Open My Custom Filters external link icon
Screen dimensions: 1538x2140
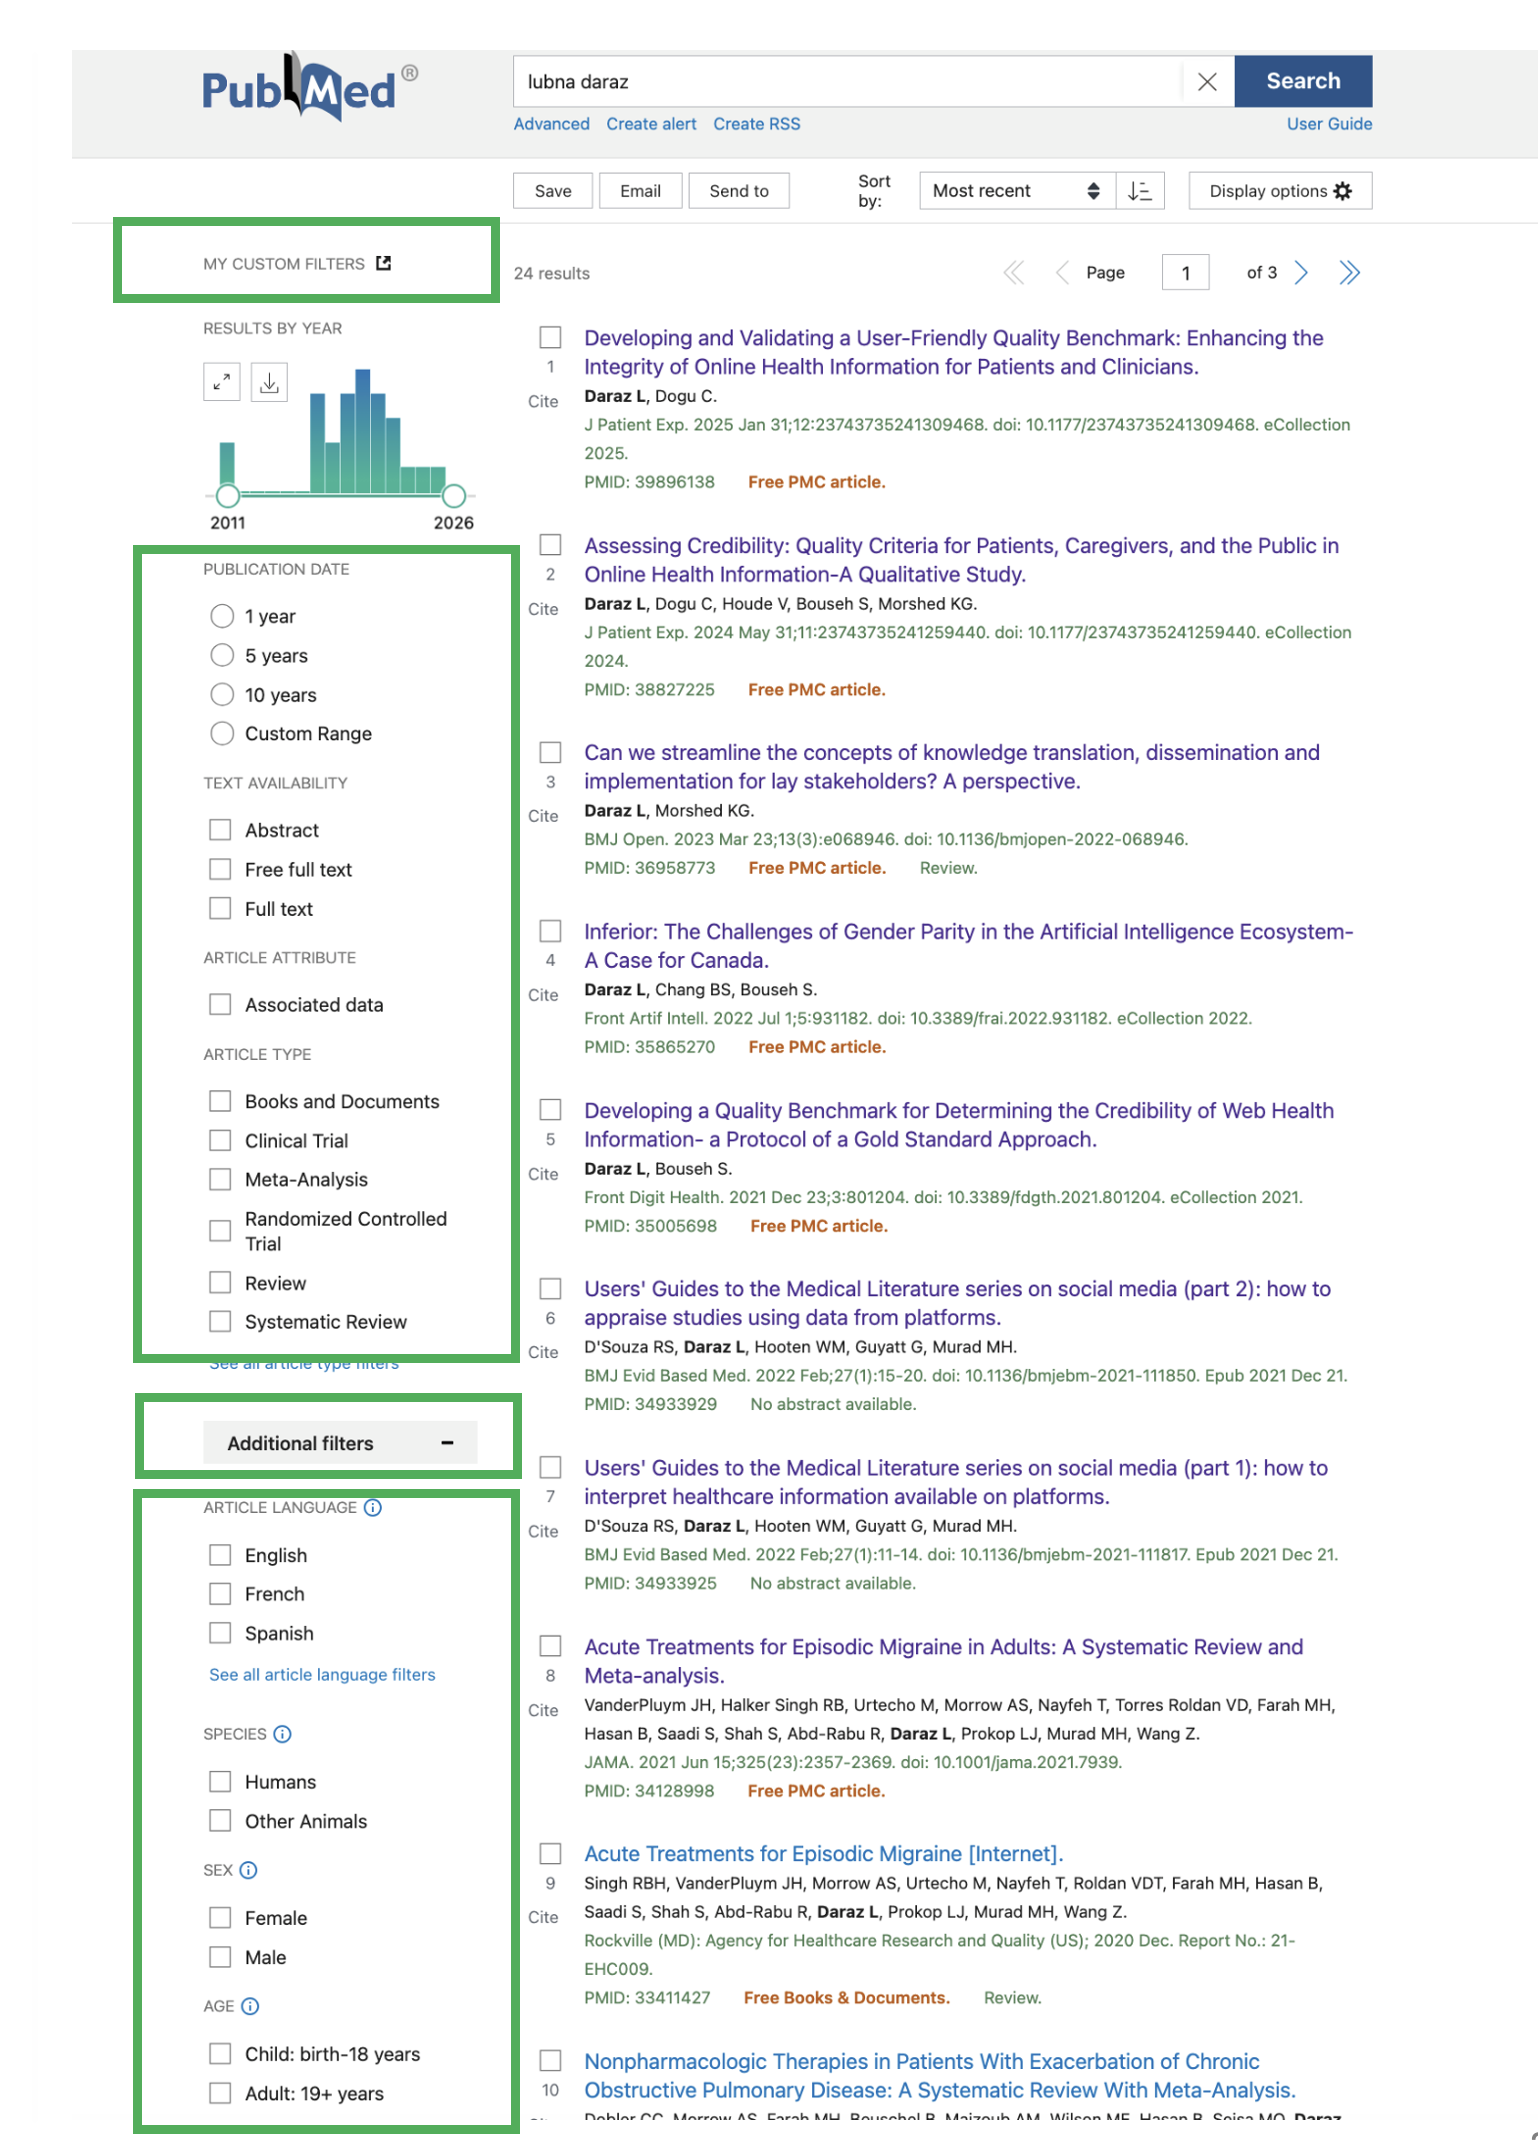tap(383, 263)
